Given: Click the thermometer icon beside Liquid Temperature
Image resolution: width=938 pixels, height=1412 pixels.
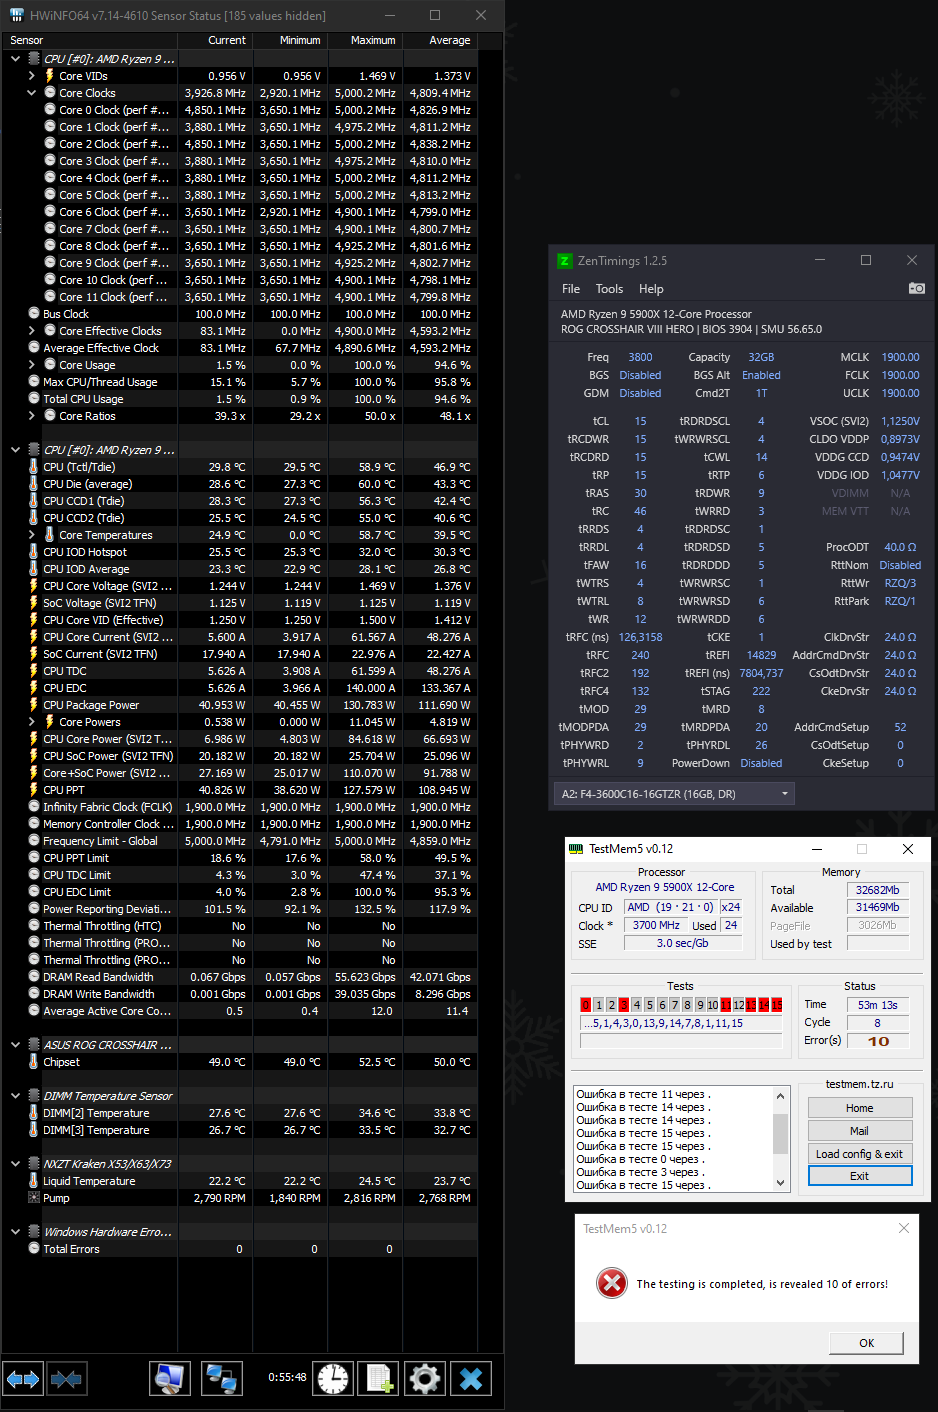Looking at the screenshot, I should [x=34, y=1181].
